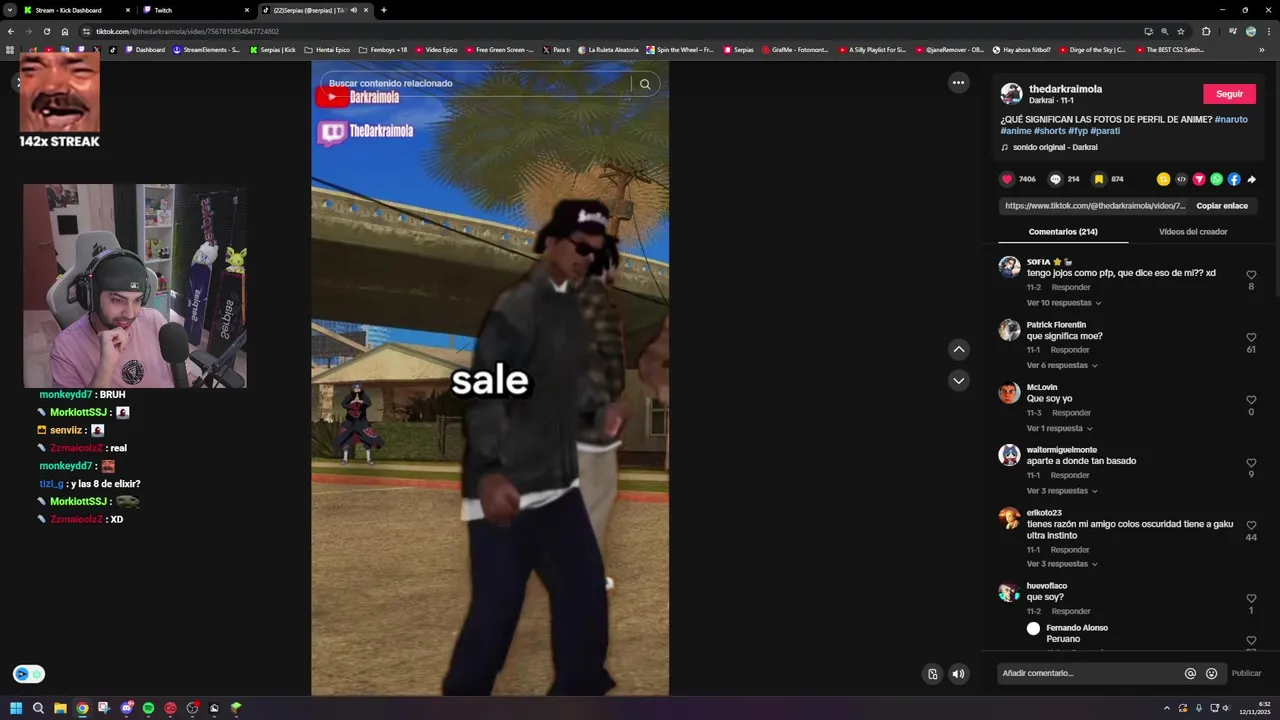Click Responder under SOFIA's comment
The image size is (1280, 720).
coord(1071,287)
